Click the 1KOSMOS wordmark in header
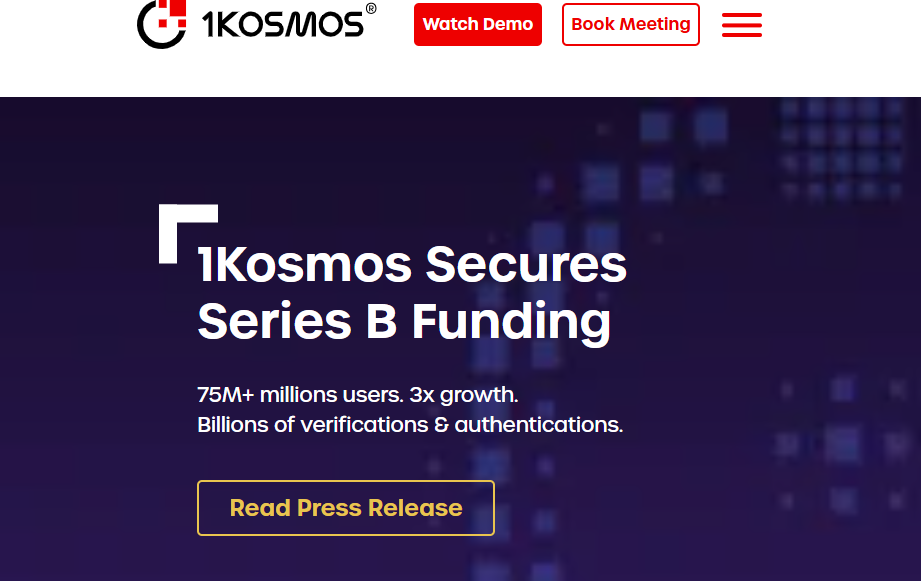Screen dimensions: 921x581 [x=283, y=25]
